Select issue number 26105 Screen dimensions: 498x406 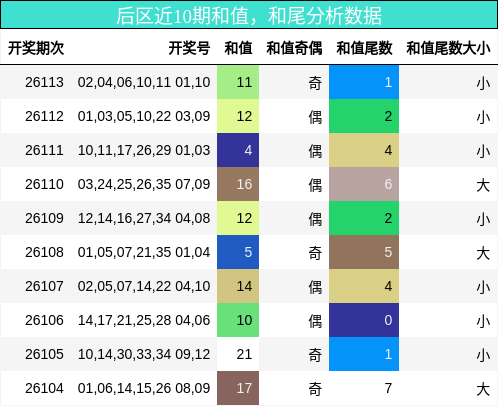pos(44,354)
